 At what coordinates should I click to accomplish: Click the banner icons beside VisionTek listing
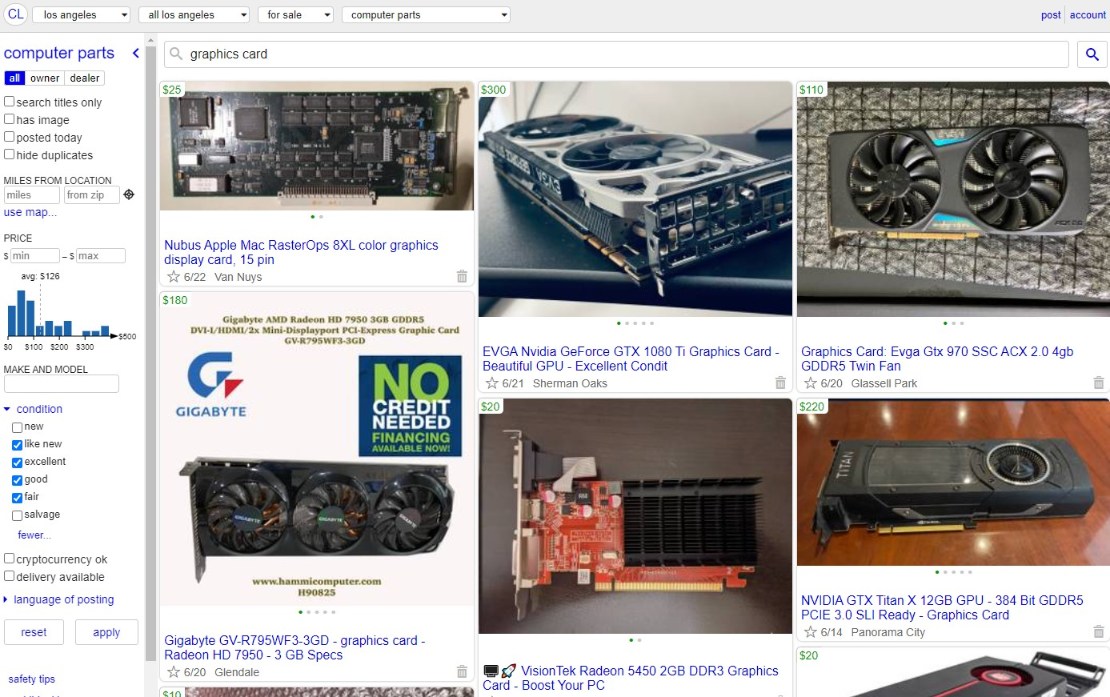(x=497, y=670)
